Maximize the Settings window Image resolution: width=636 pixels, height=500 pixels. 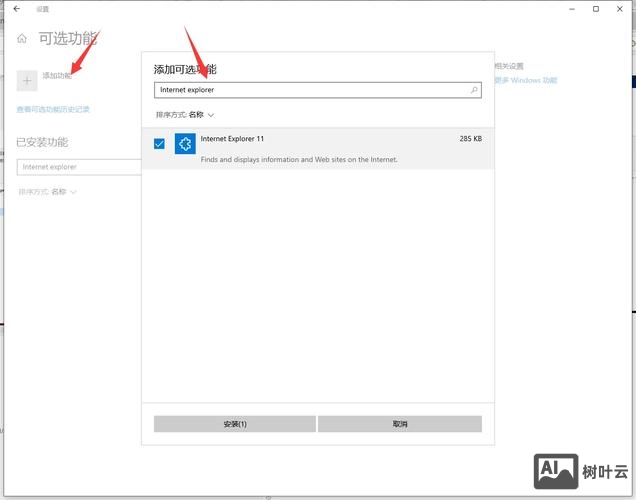[596, 9]
